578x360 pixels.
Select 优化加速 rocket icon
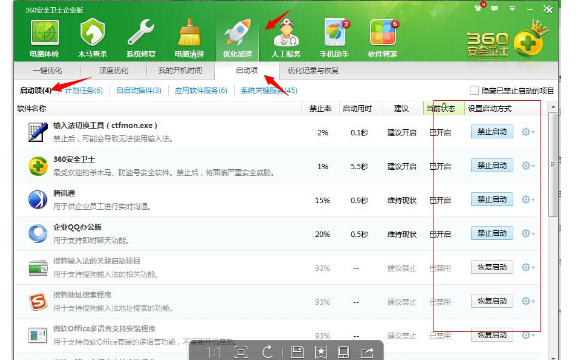[237, 33]
